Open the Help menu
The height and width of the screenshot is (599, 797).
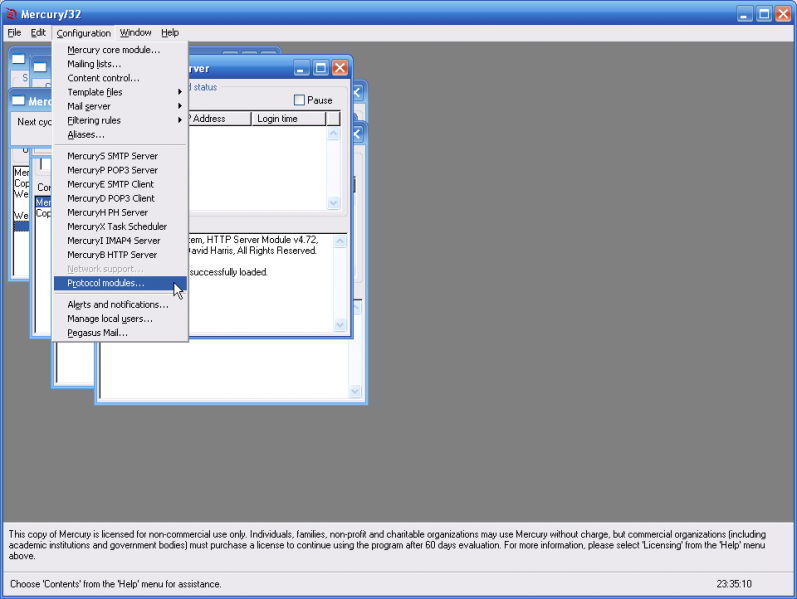pyautogui.click(x=170, y=33)
